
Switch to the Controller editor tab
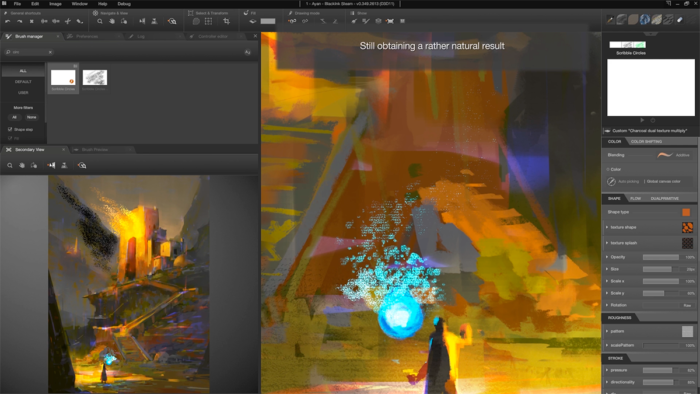[x=213, y=36]
